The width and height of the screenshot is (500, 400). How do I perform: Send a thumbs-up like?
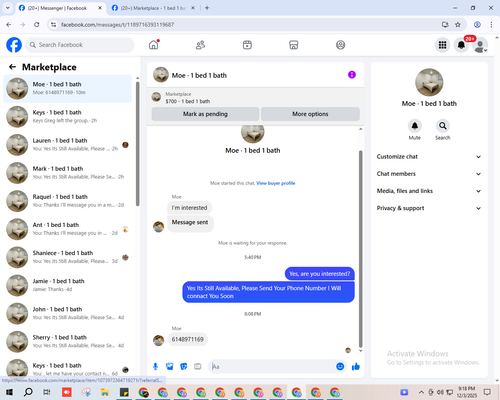point(356,367)
